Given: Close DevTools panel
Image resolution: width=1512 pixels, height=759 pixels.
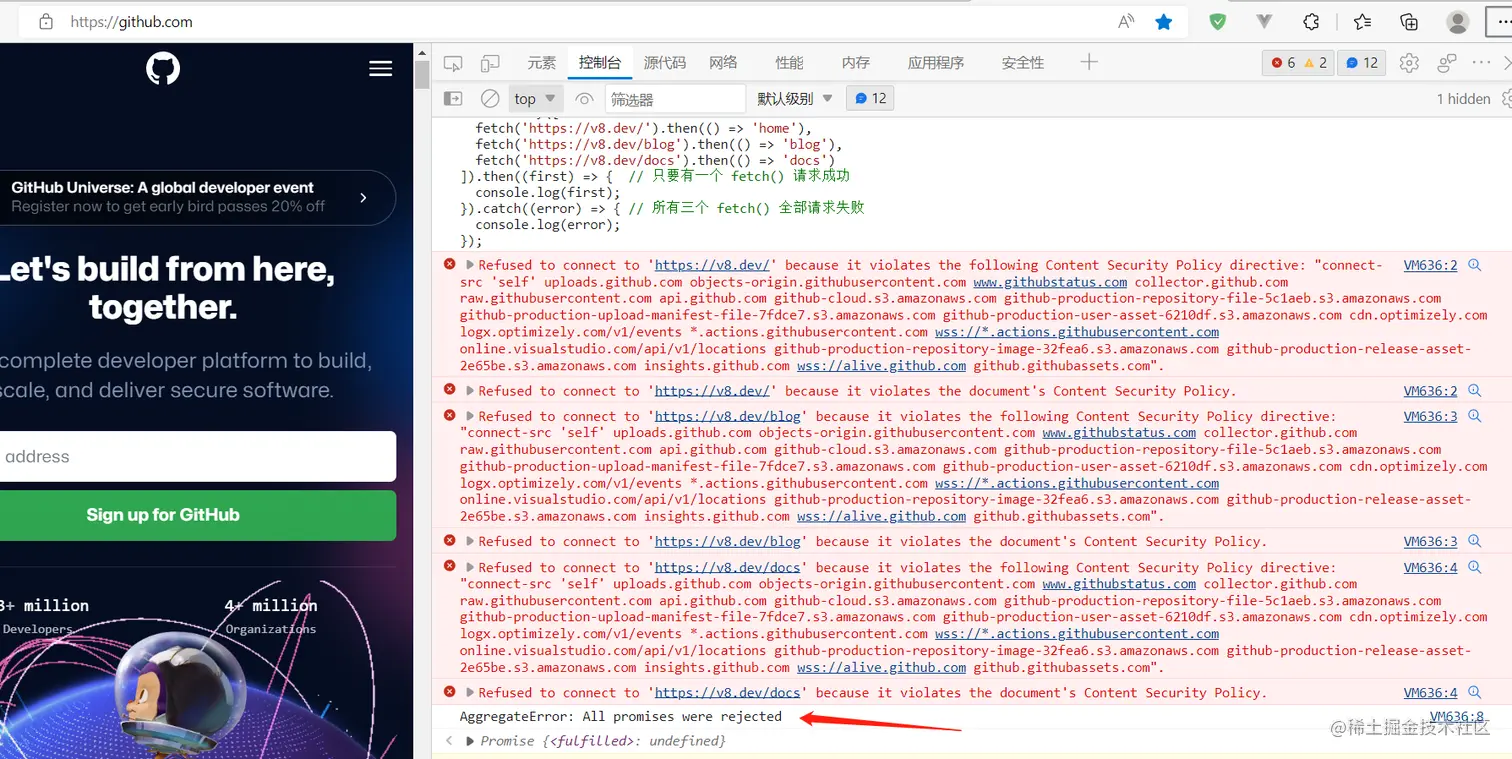Looking at the screenshot, I should coord(1507,62).
